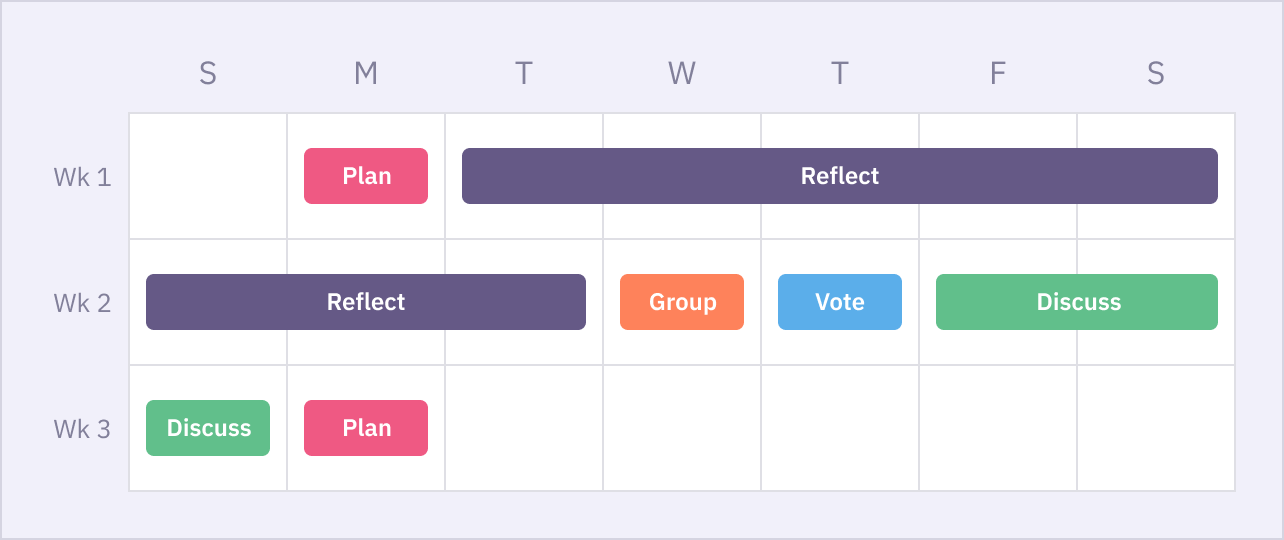The height and width of the screenshot is (540, 1284).
Task: Click the pink Plan event in Week 1
Action: [x=366, y=176]
